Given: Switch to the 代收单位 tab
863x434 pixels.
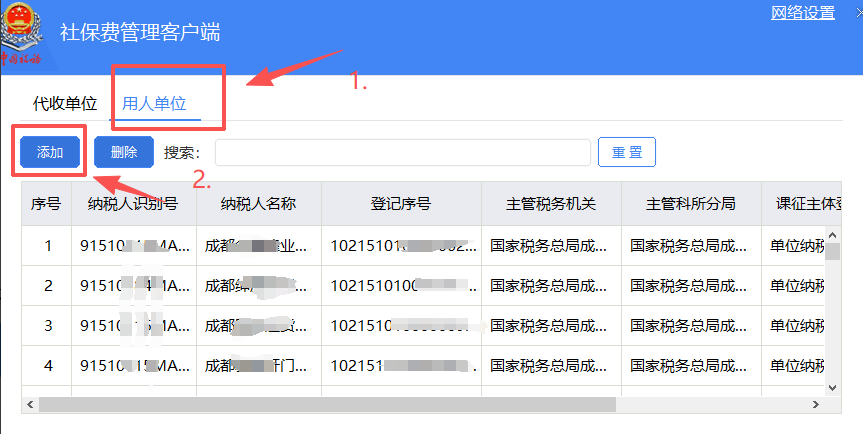Looking at the screenshot, I should [x=65, y=103].
